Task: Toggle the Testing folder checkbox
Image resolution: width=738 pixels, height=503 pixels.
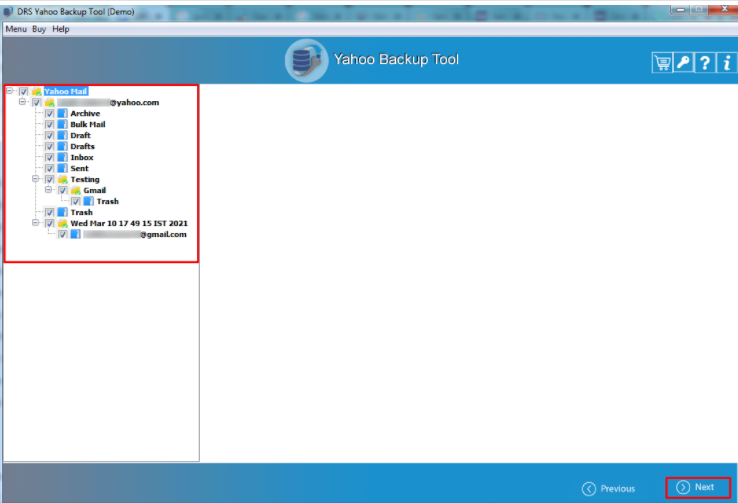Action: pyautogui.click(x=49, y=179)
